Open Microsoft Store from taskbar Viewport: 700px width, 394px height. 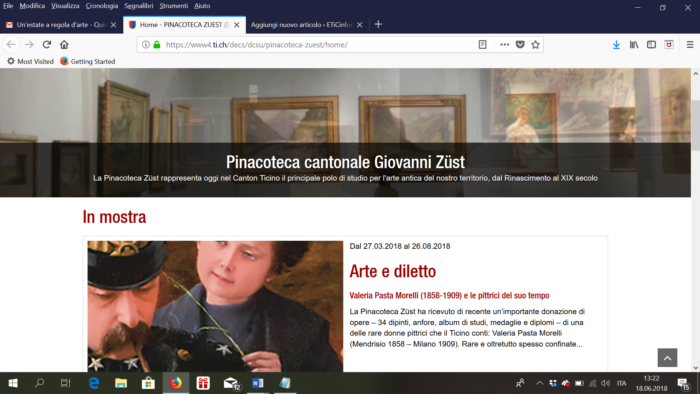pos(148,383)
